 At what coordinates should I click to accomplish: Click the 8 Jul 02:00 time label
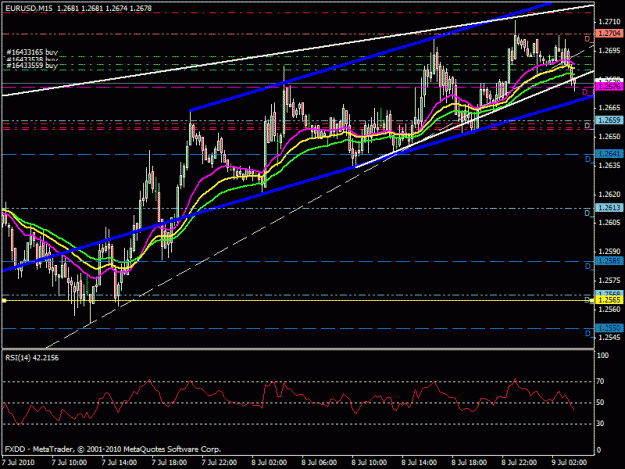click(269, 463)
